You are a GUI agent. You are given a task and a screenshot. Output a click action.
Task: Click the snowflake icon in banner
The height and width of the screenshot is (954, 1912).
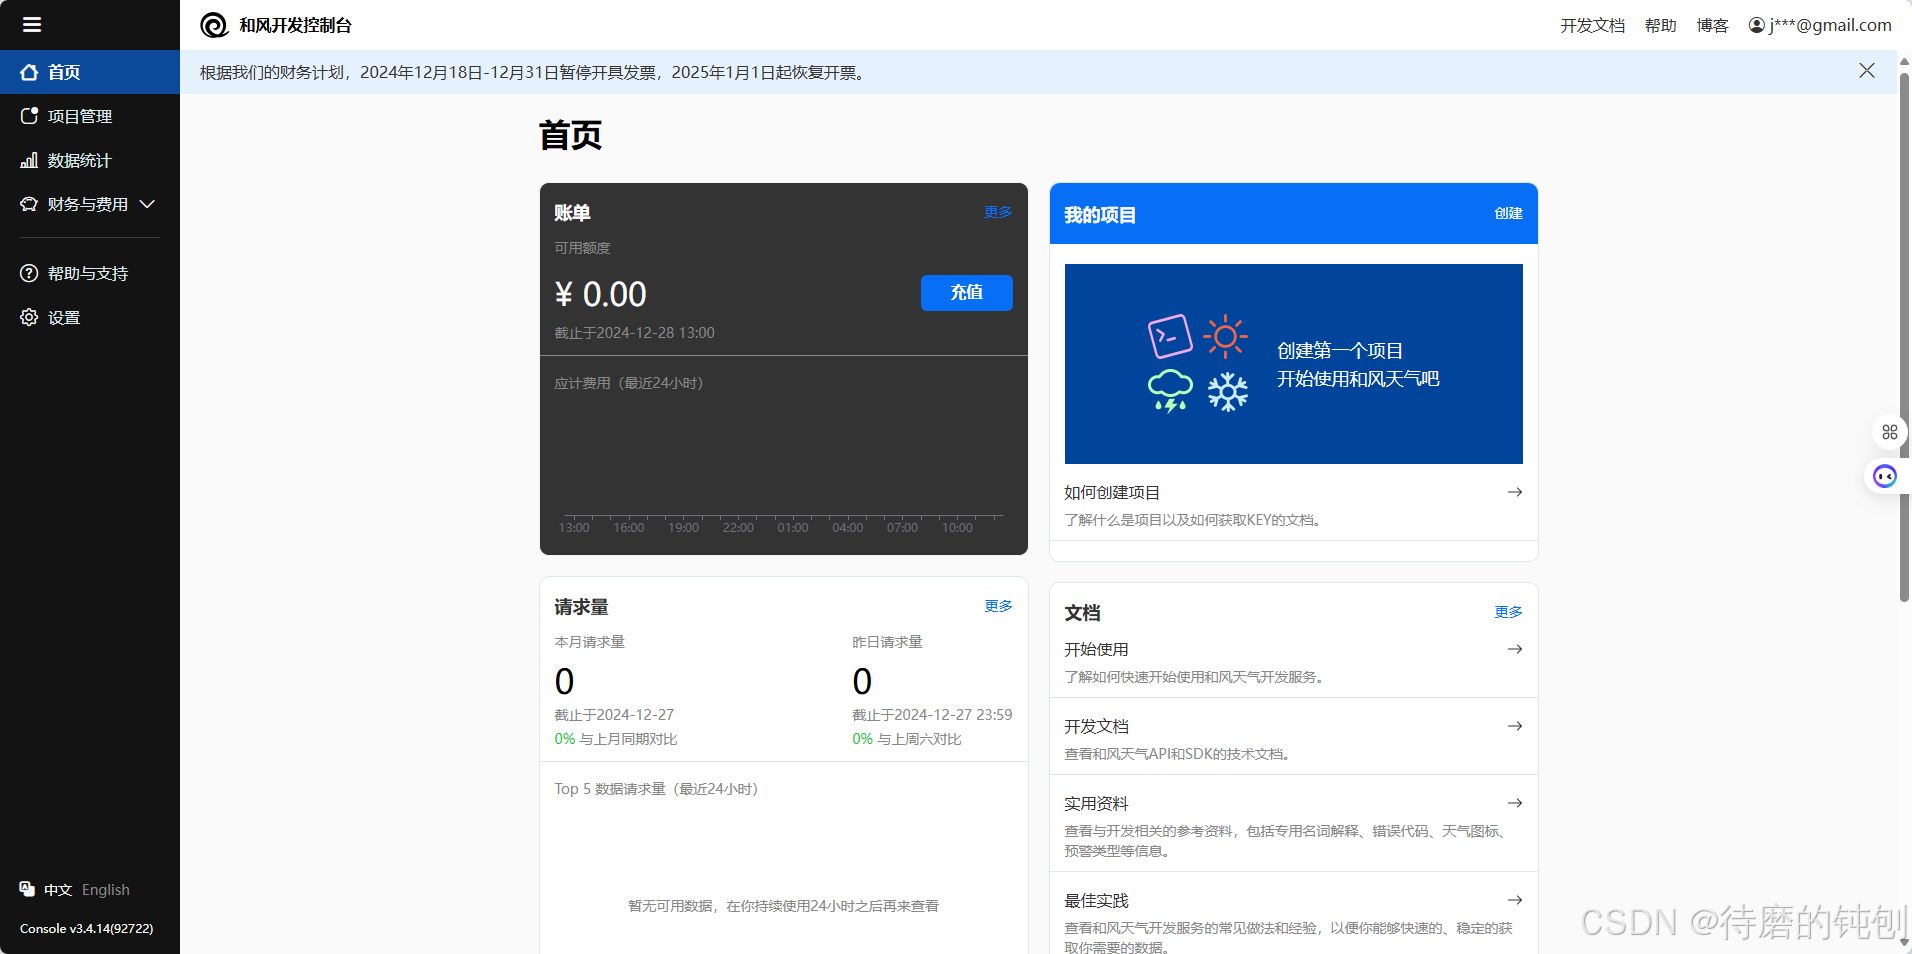1228,392
